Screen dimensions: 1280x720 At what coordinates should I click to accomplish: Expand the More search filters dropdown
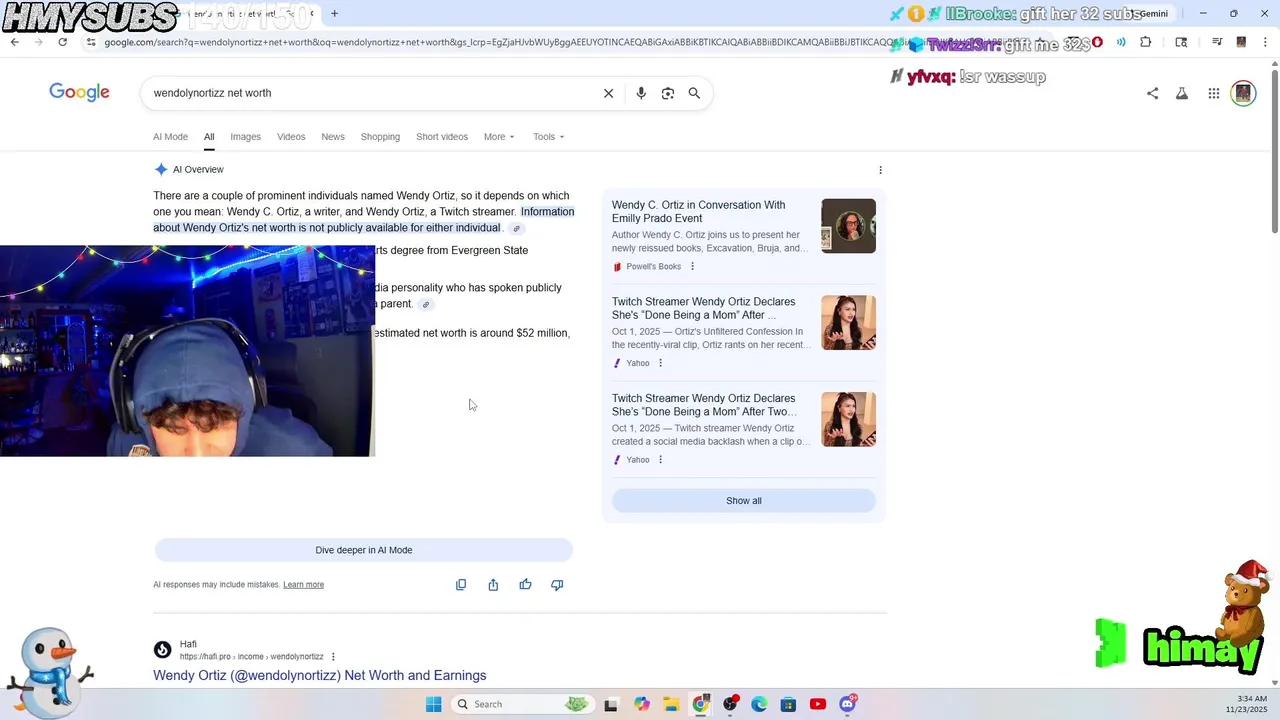click(x=499, y=137)
